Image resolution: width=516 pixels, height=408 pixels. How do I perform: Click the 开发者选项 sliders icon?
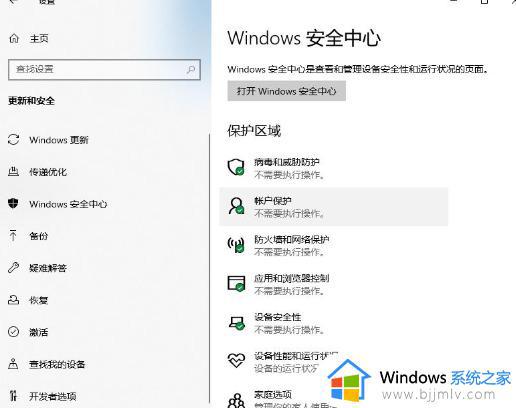pos(13,396)
